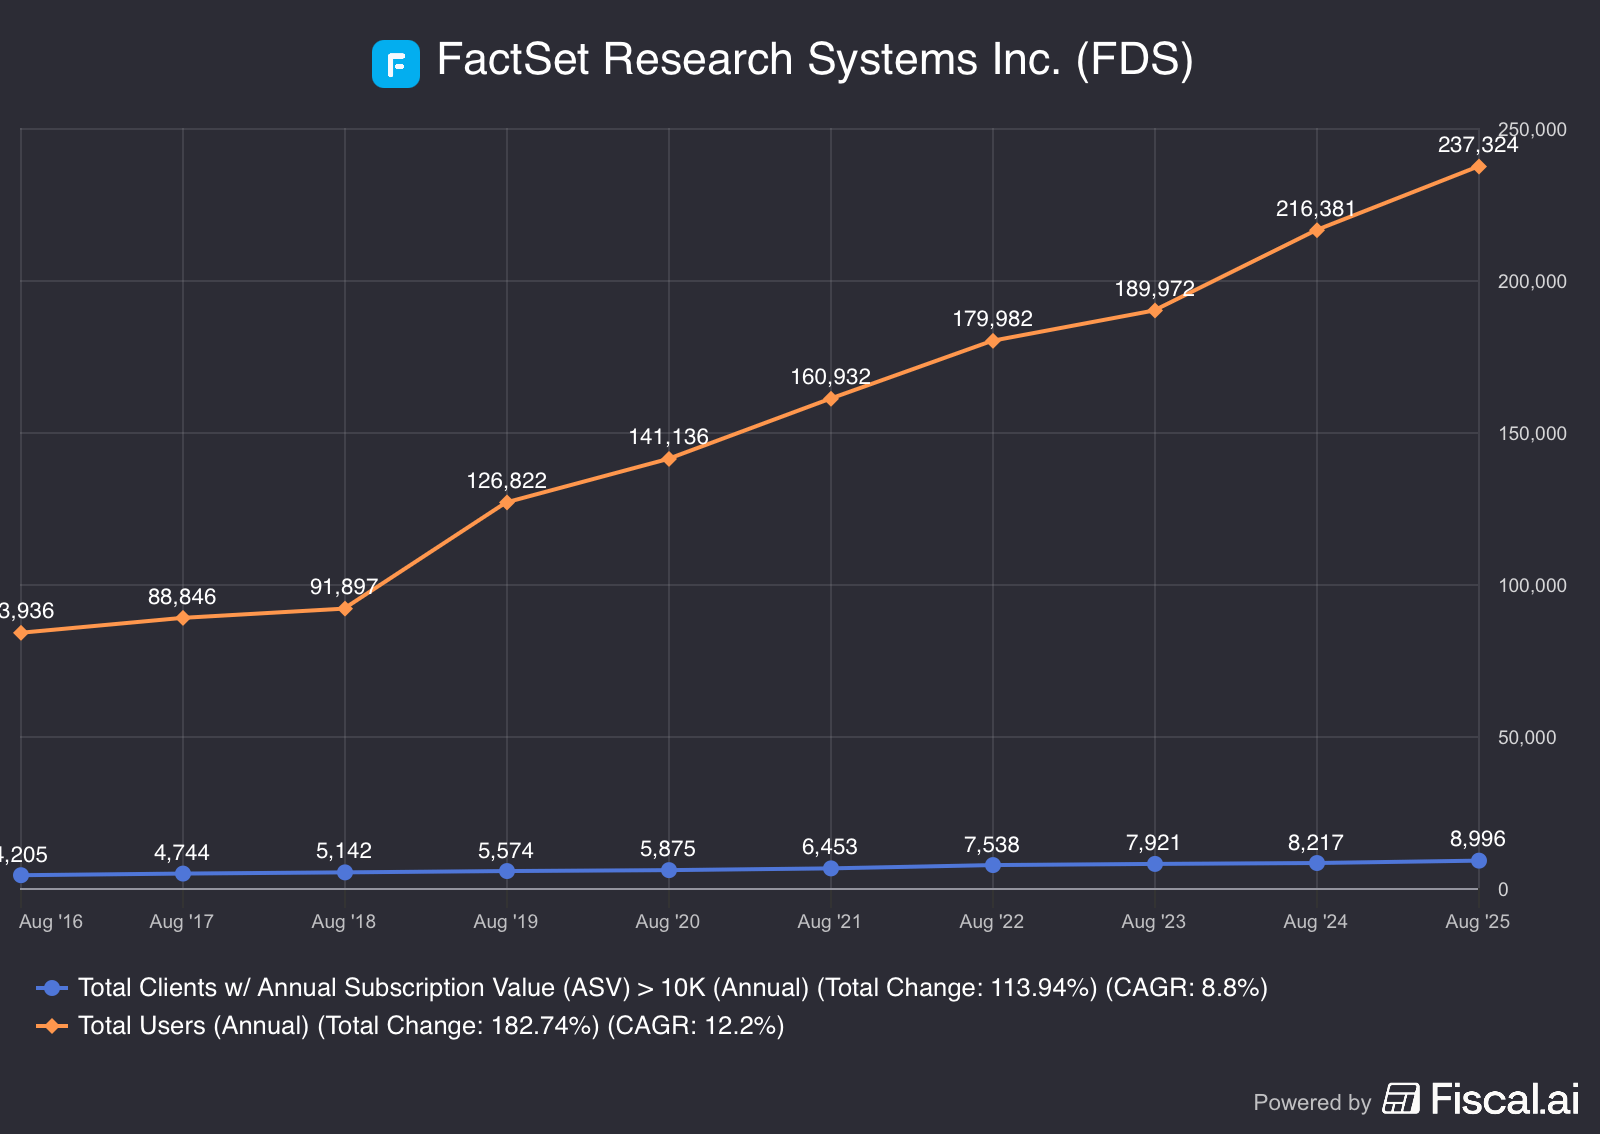Screen dimensions: 1600x1134
Task: Toggle the Total Users series in the legend
Action: click(x=432, y=1025)
